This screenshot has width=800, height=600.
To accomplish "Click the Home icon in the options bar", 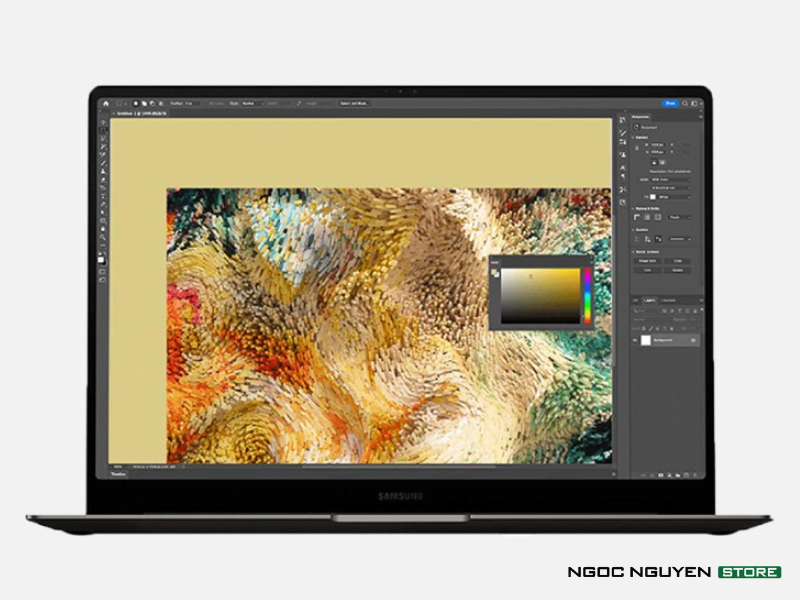I will (104, 103).
